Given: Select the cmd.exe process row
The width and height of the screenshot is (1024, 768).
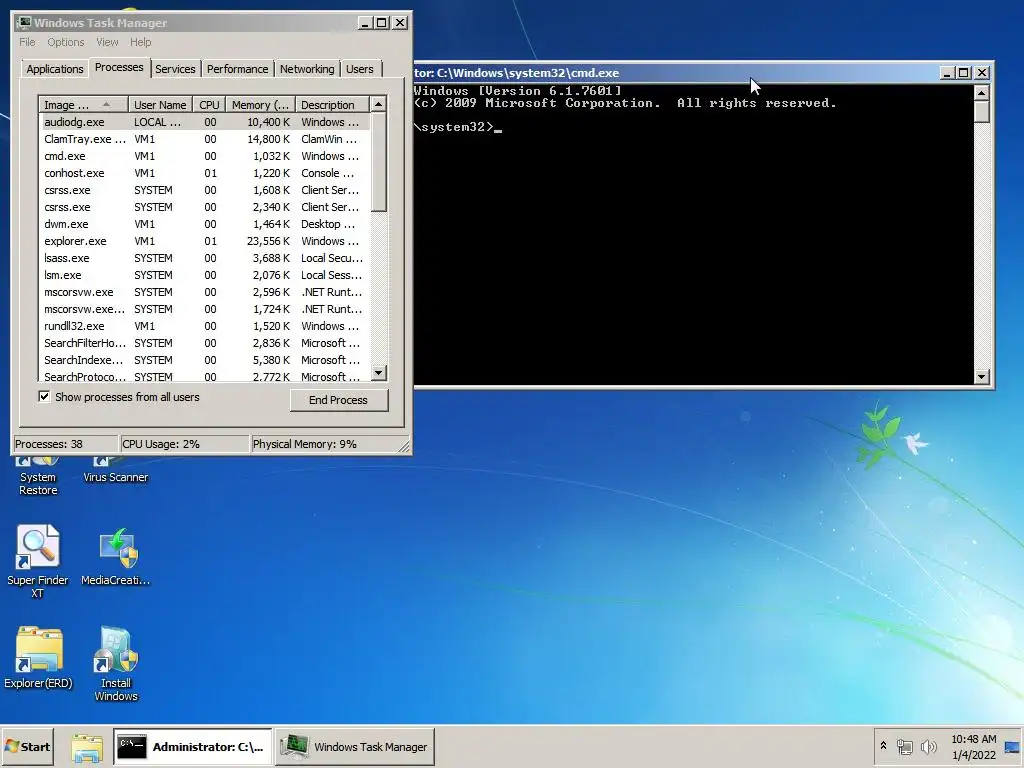Looking at the screenshot, I should 204,156.
